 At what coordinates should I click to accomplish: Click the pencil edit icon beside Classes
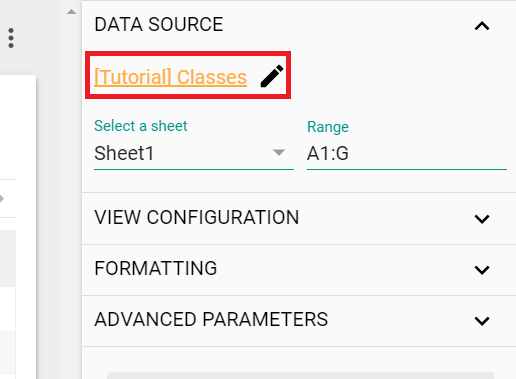[x=272, y=76]
